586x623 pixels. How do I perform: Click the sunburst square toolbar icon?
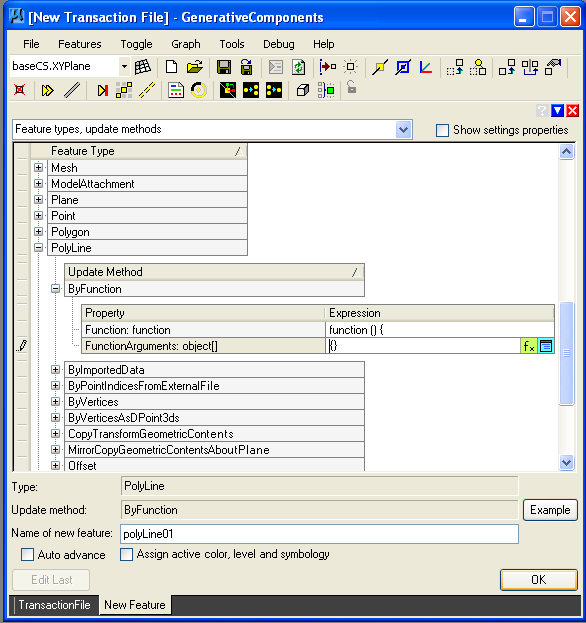tap(350, 67)
